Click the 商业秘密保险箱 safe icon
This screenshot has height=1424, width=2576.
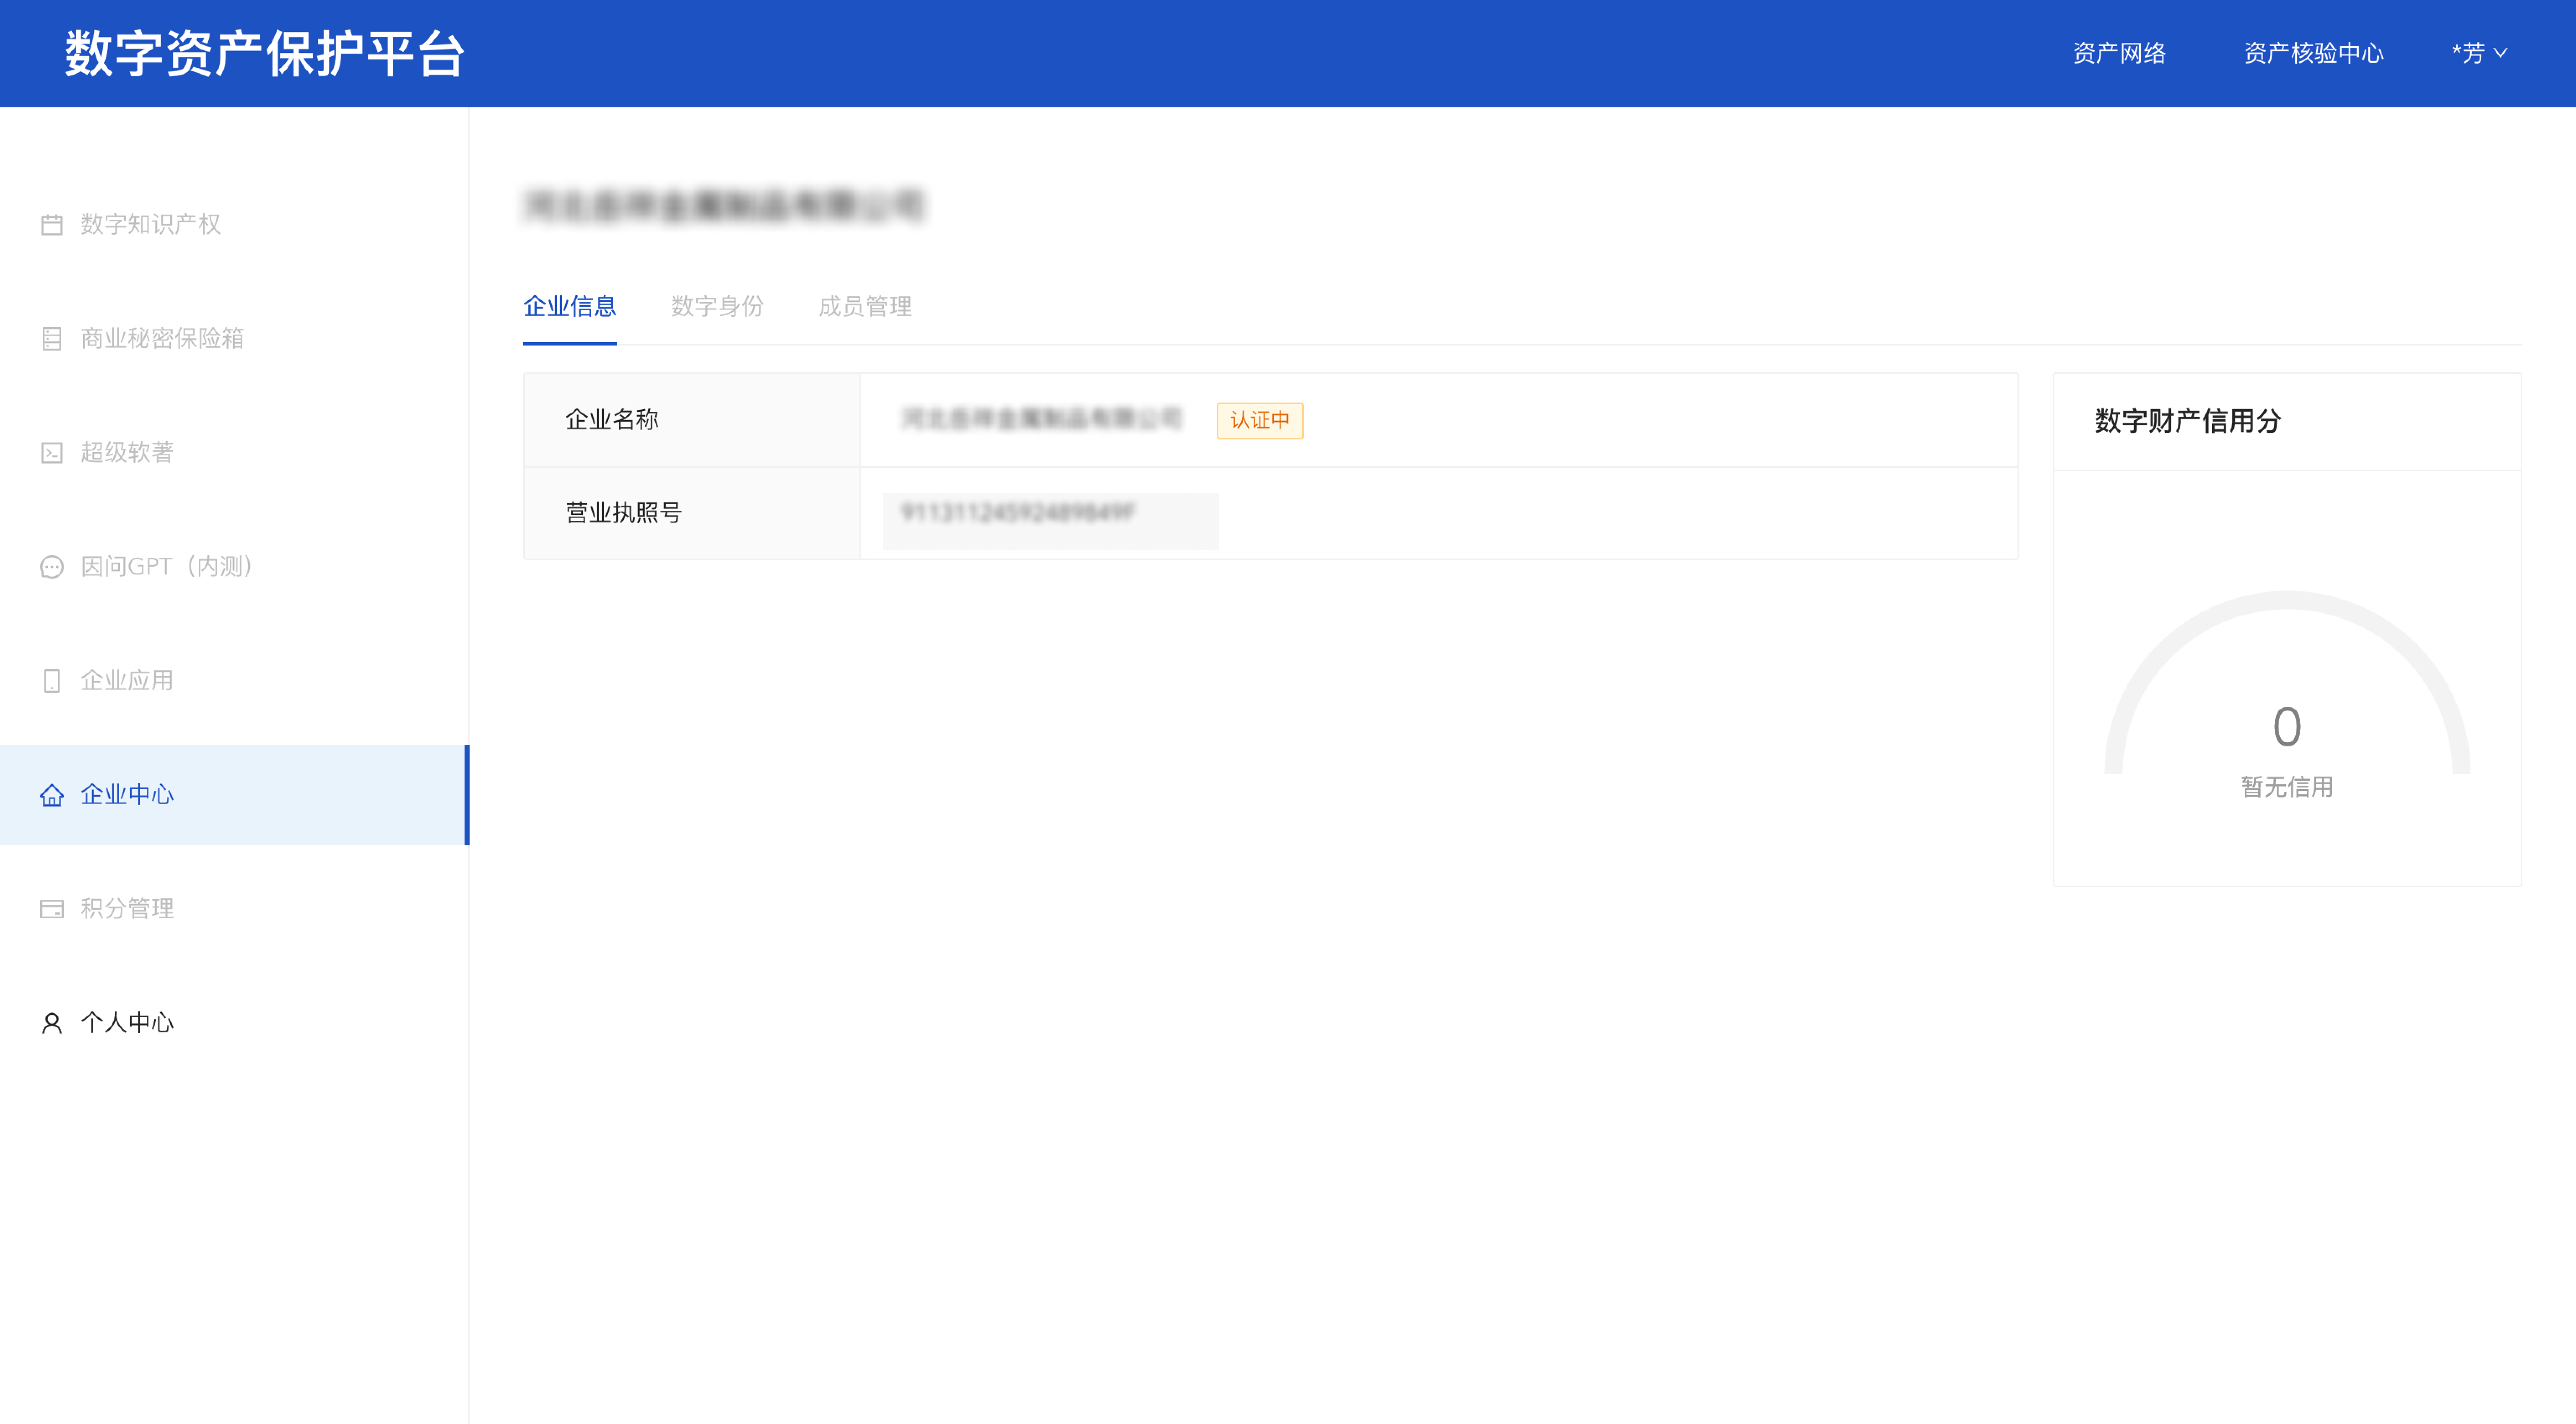(52, 339)
